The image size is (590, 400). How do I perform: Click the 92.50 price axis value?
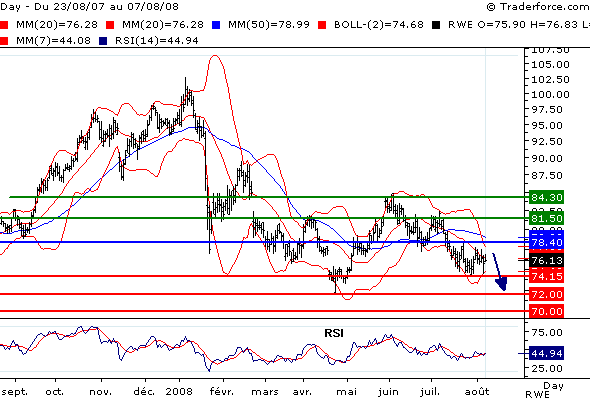click(547, 142)
